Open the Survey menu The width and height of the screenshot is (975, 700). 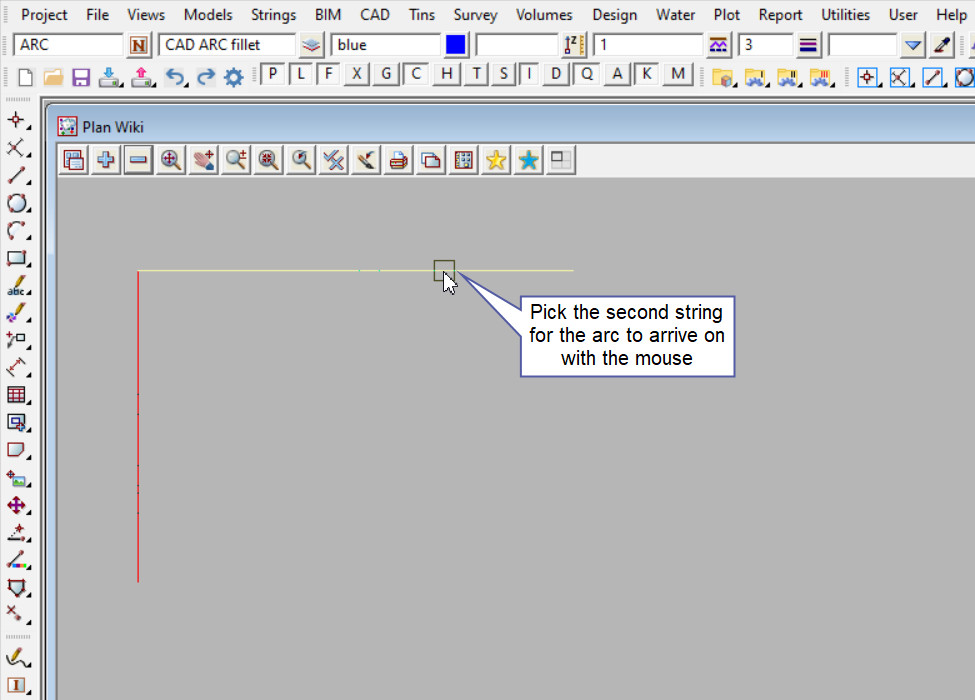475,15
